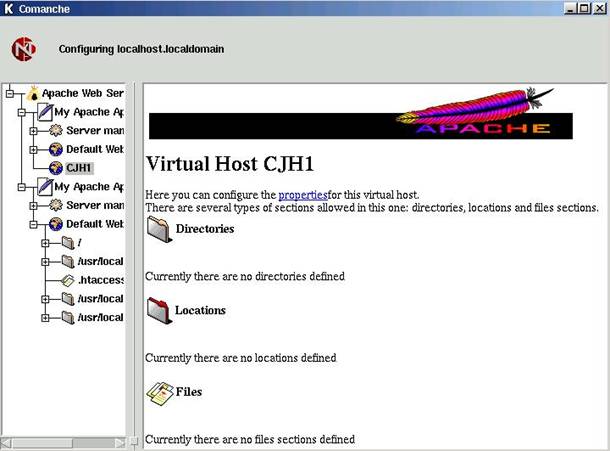Click the tree pane horizontal scrollbar thumb
The height and width of the screenshot is (451, 610).
[x=43, y=443]
